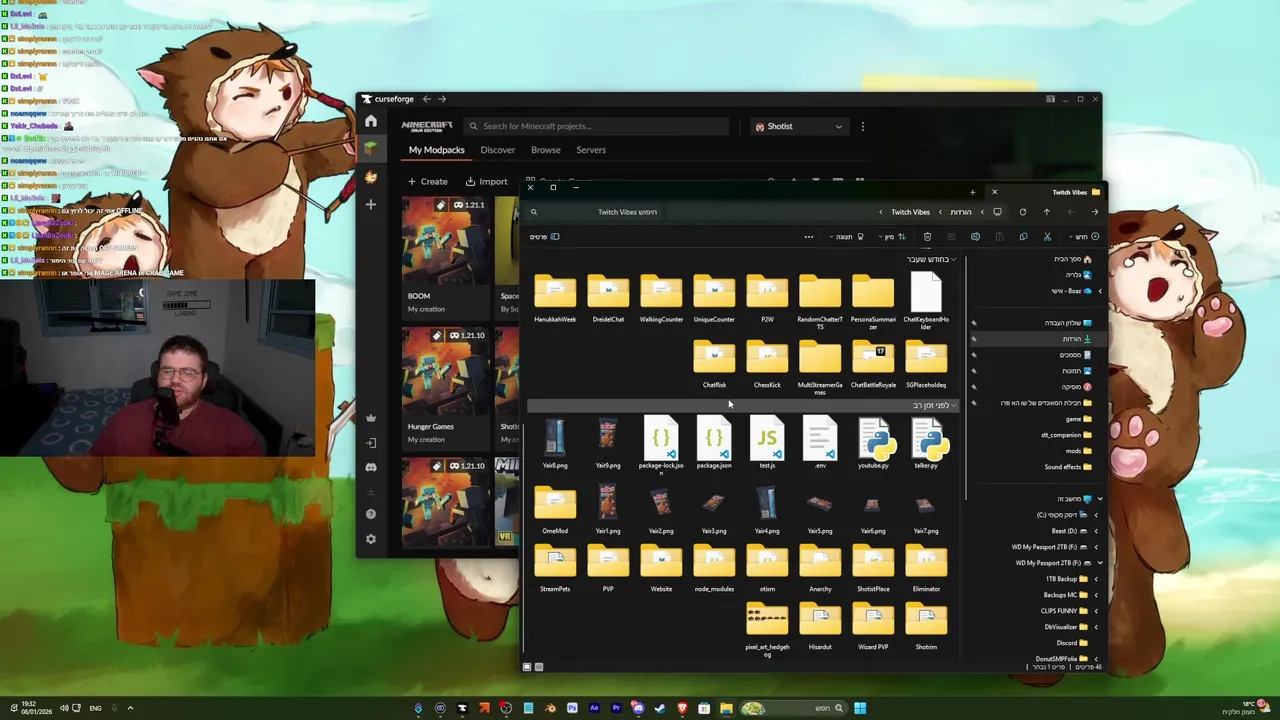The image size is (1280, 720).
Task: Click Import modpack button
Action: coord(486,181)
